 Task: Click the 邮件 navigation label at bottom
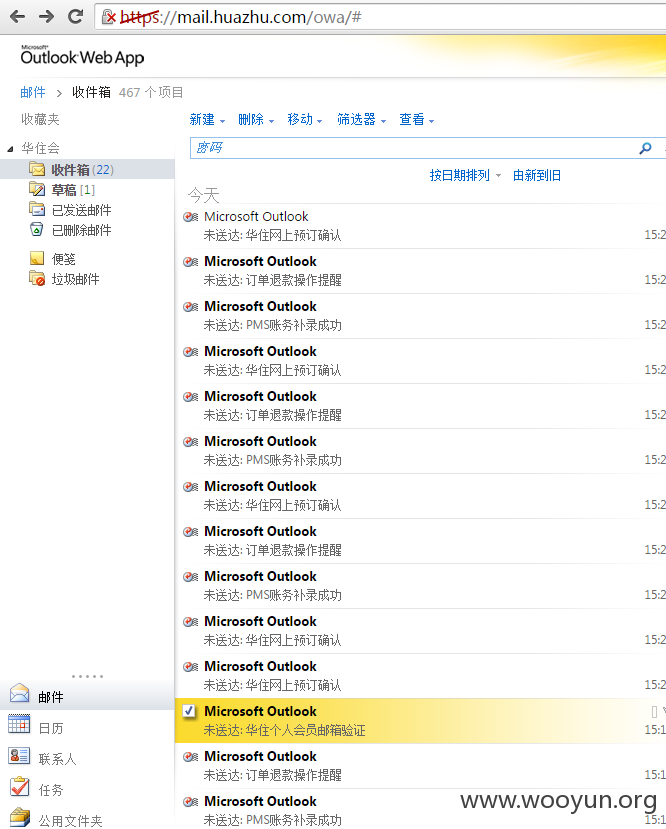[51, 697]
